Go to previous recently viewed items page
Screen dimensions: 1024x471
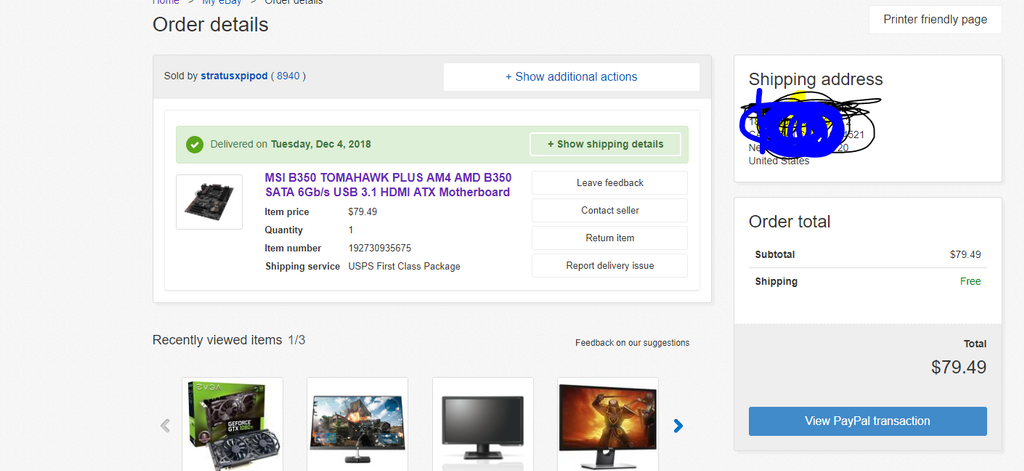tap(165, 426)
